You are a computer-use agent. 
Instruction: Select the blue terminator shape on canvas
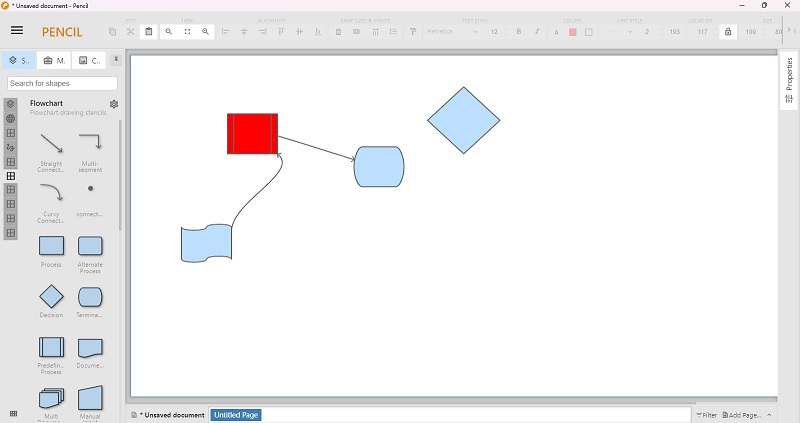pyautogui.click(x=379, y=166)
